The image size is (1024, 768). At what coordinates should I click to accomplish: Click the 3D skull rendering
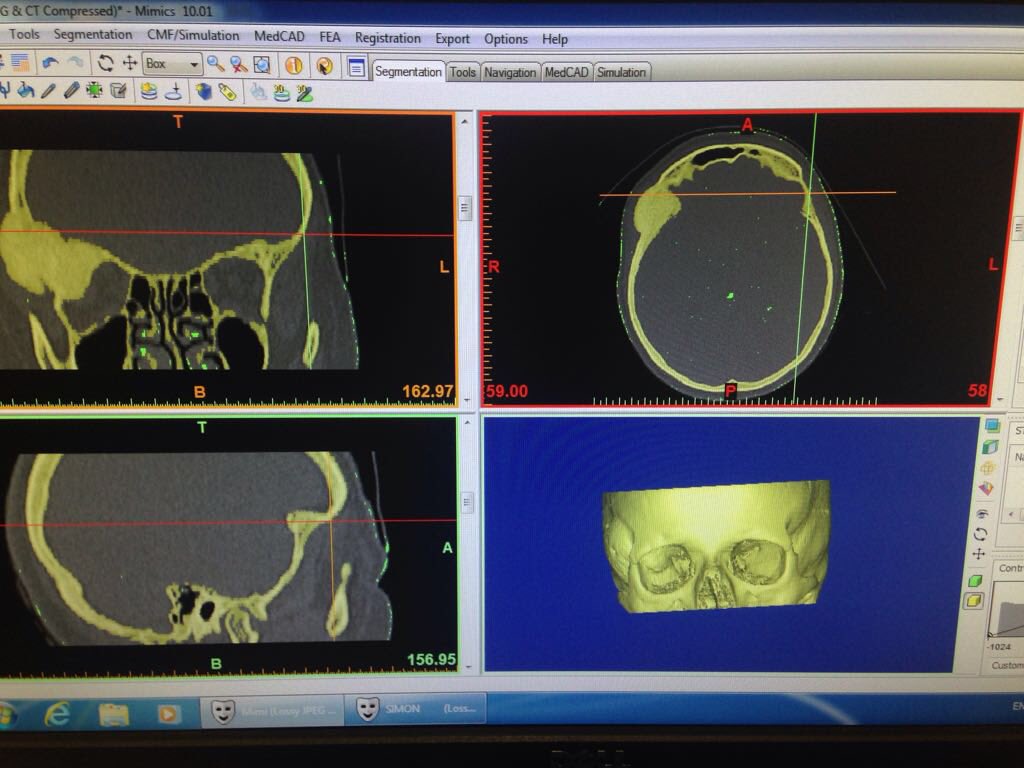[716, 545]
